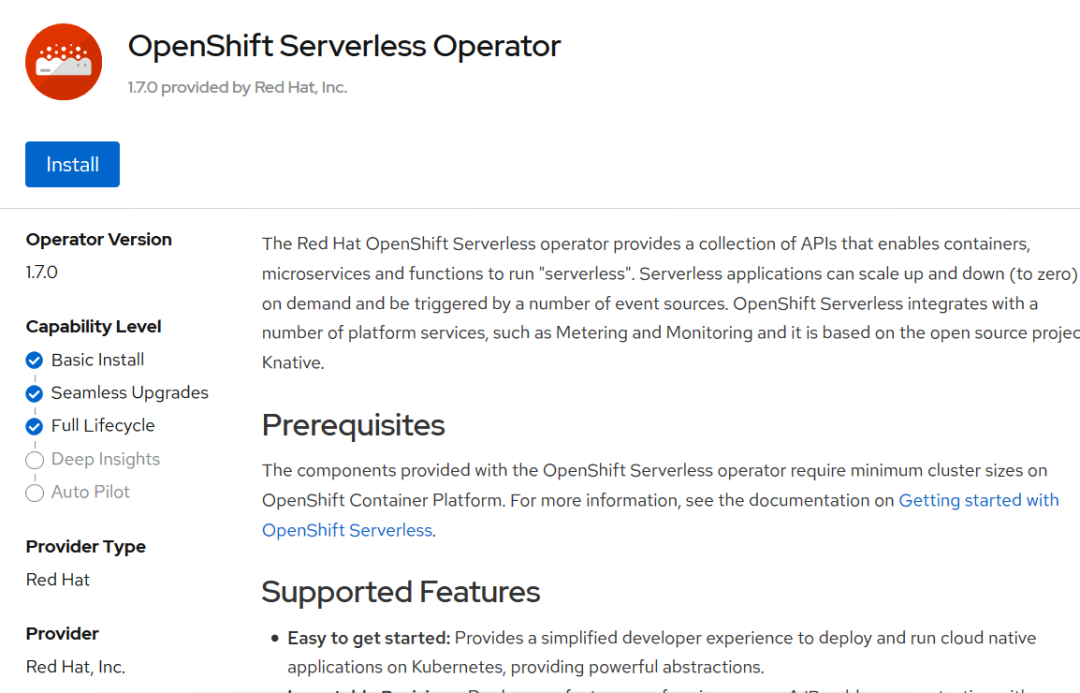Click the Operator Version heading
Screen dimensions: 1080x693
click(x=99, y=239)
